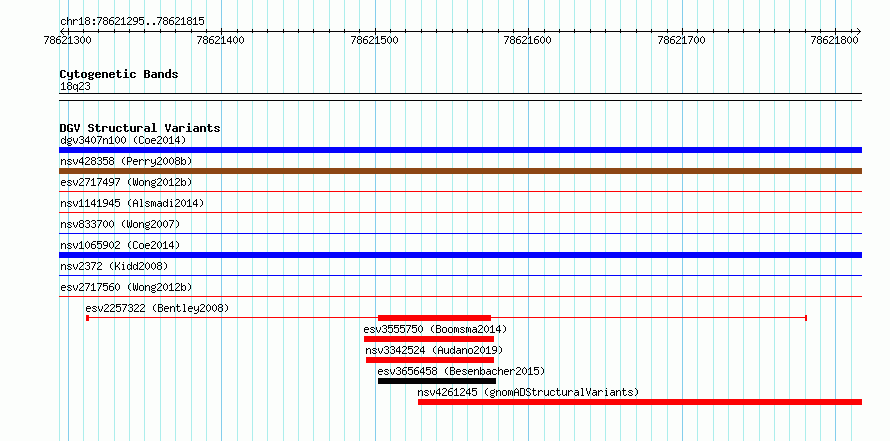This screenshot has height=441, width=890.
Task: Open nsv4261245 (gnomADStructuralVariants) label
Action: tap(528, 392)
